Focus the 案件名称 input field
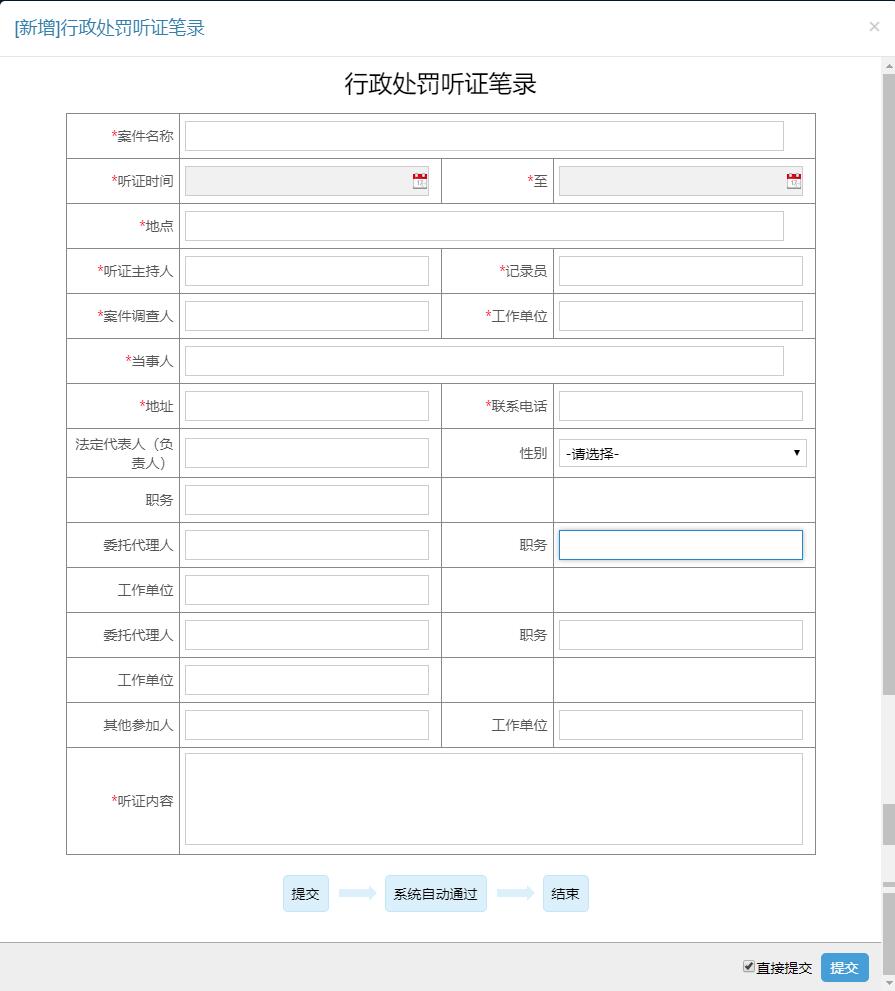 pos(484,136)
